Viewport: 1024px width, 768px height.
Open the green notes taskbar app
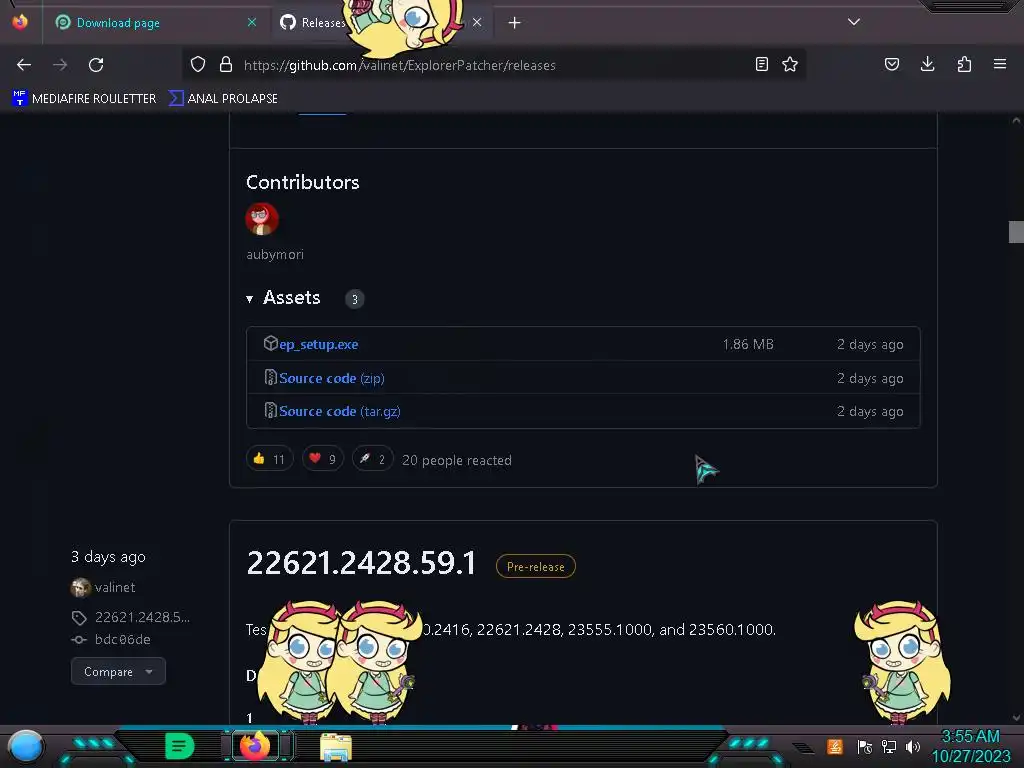coord(180,746)
